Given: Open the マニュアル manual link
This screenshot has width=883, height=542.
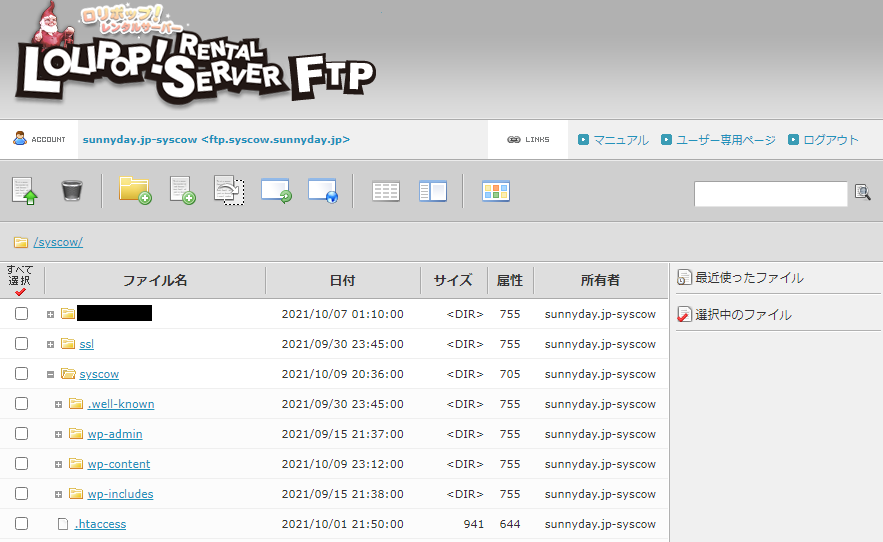Looking at the screenshot, I should pos(620,140).
